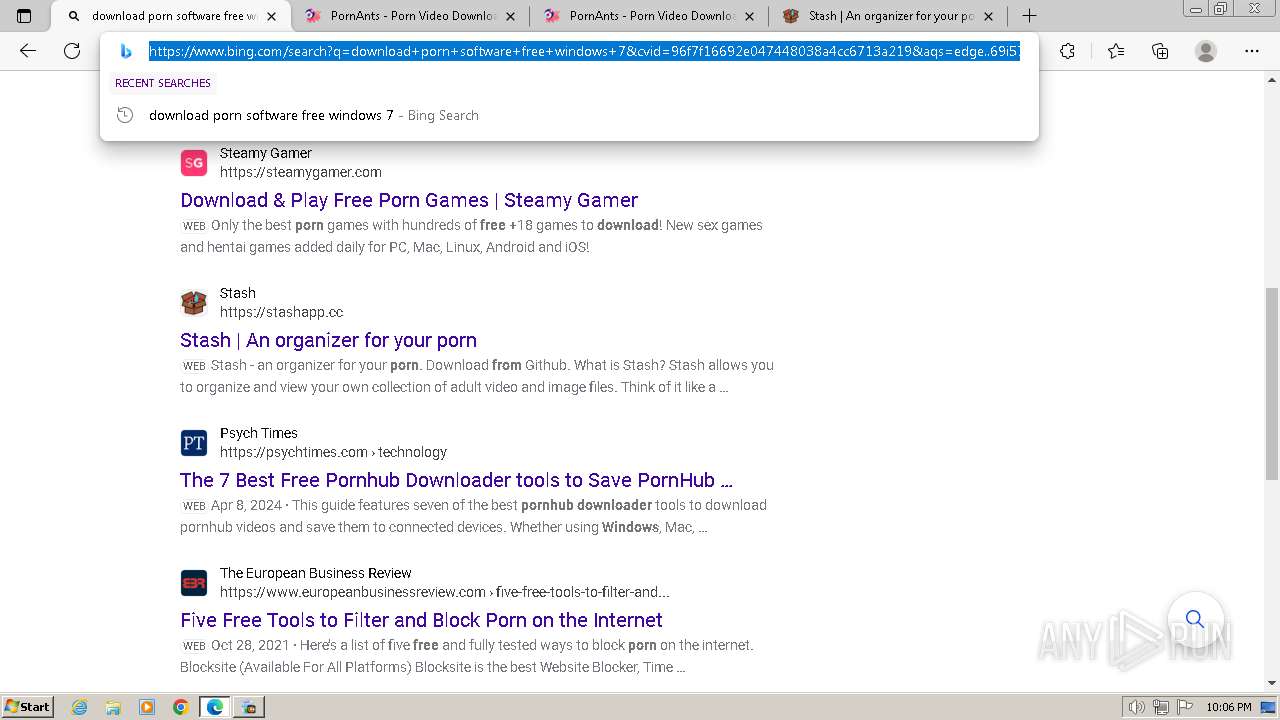Screen dimensions: 1280x720
Task: Click the Microsoft Edge taskbar icon
Action: pyautogui.click(x=214, y=707)
